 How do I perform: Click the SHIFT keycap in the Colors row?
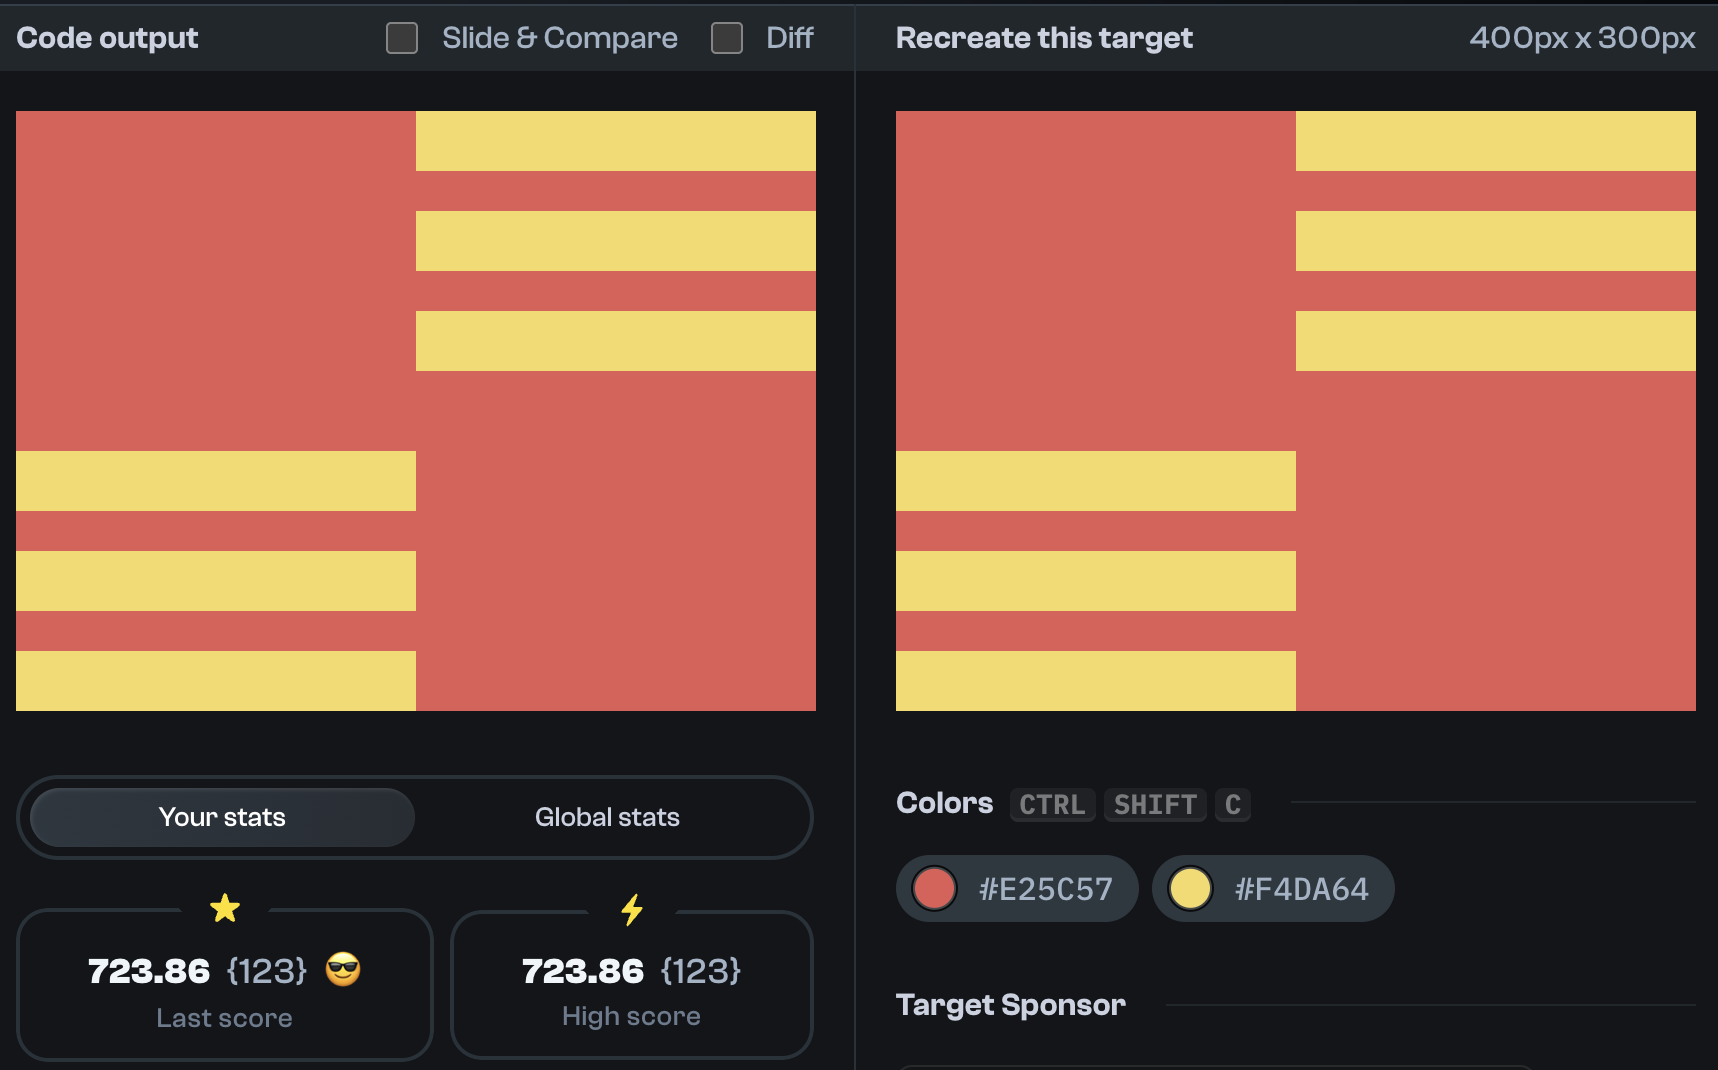(1154, 805)
